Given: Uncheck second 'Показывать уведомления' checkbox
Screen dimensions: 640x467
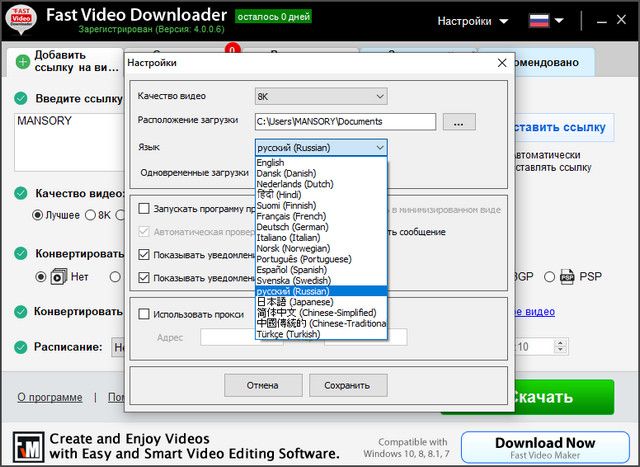Looking at the screenshot, I should click(x=144, y=278).
